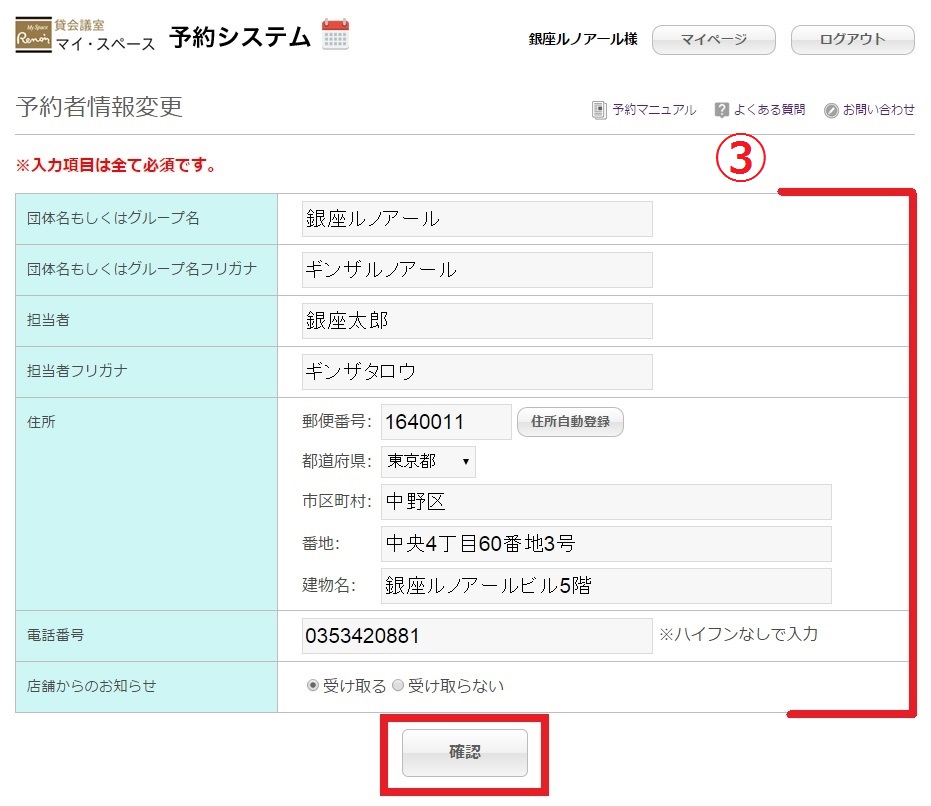Select the 受け取る radio button

tap(313, 686)
